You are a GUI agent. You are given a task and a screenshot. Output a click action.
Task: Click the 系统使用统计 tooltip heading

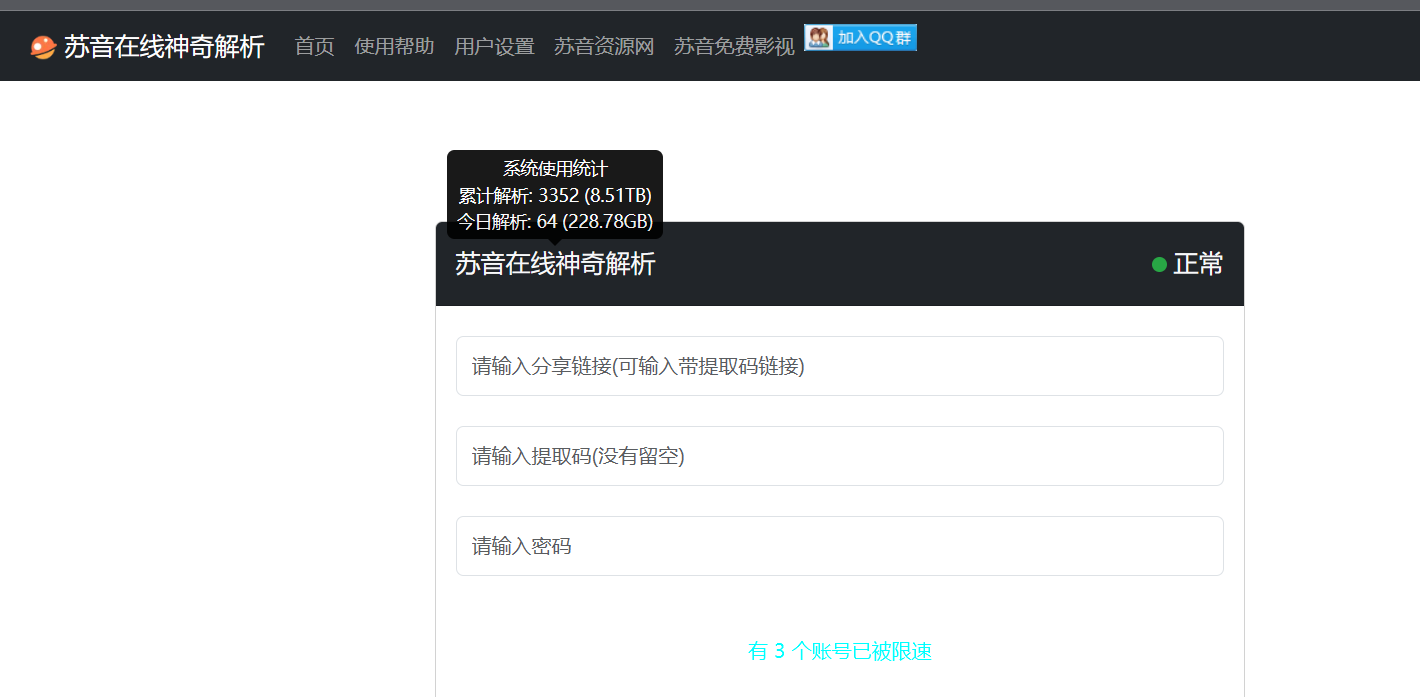click(x=555, y=169)
